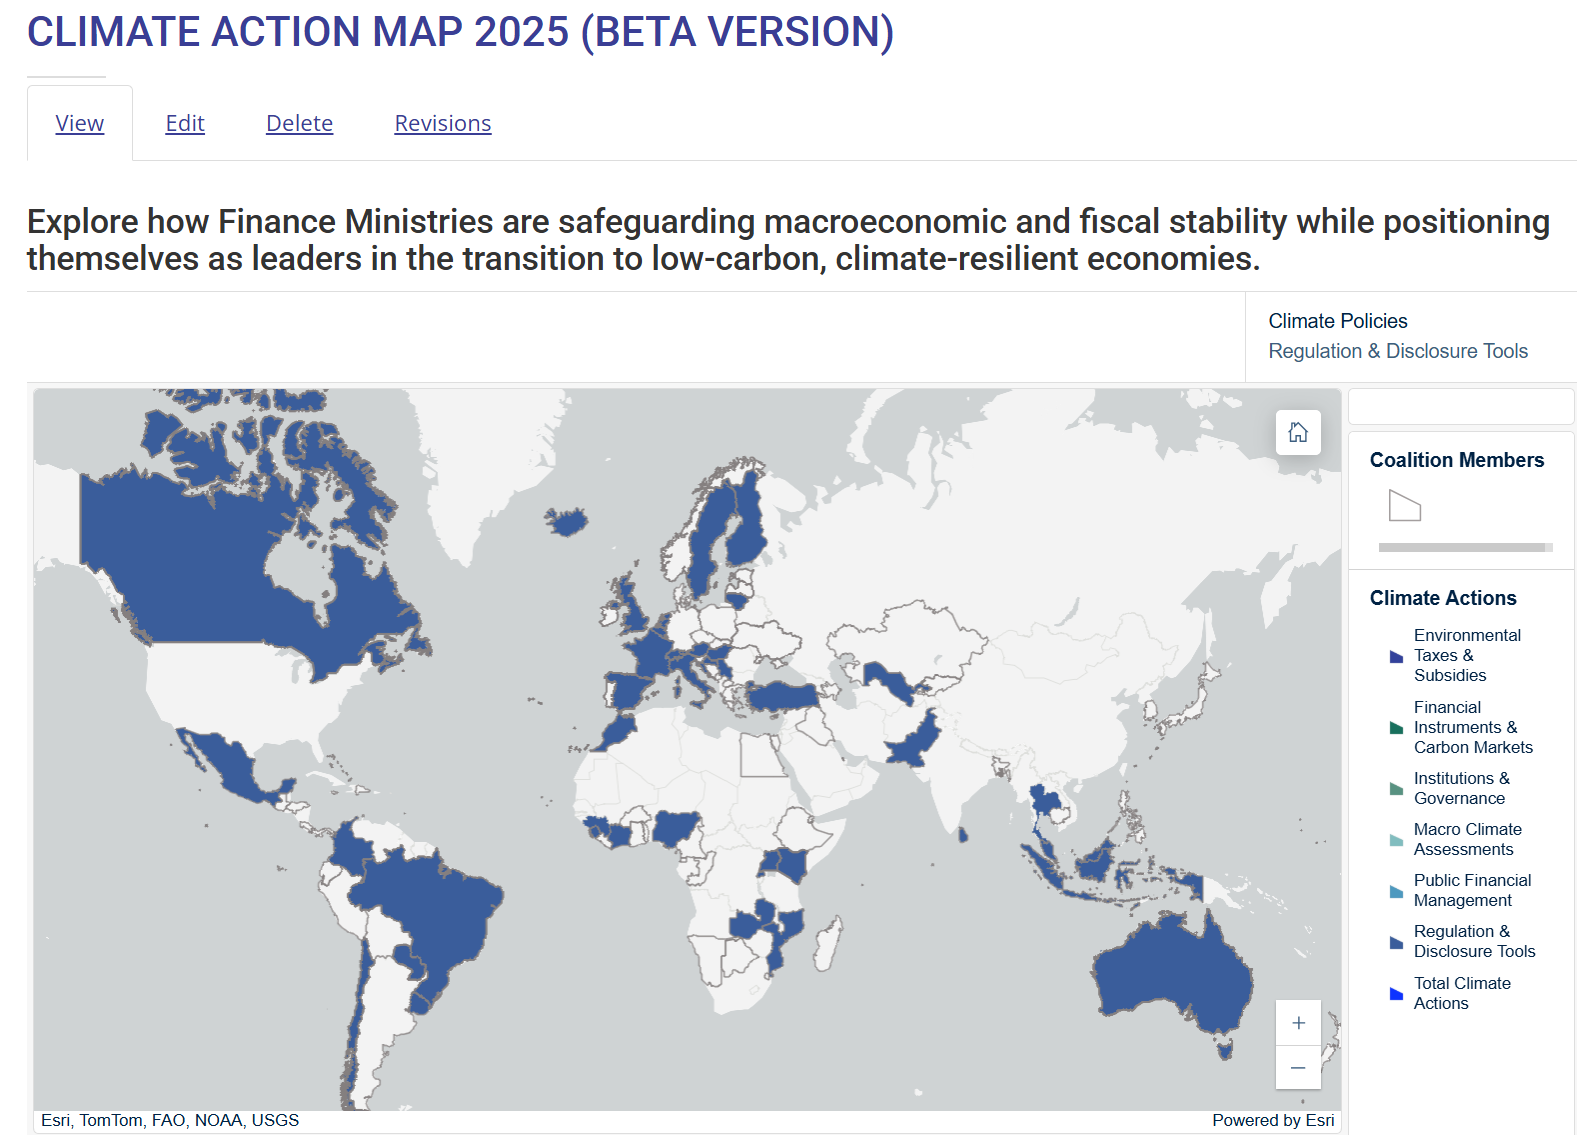The image size is (1577, 1135).
Task: Click the Climate Policies heading
Action: click(1337, 321)
